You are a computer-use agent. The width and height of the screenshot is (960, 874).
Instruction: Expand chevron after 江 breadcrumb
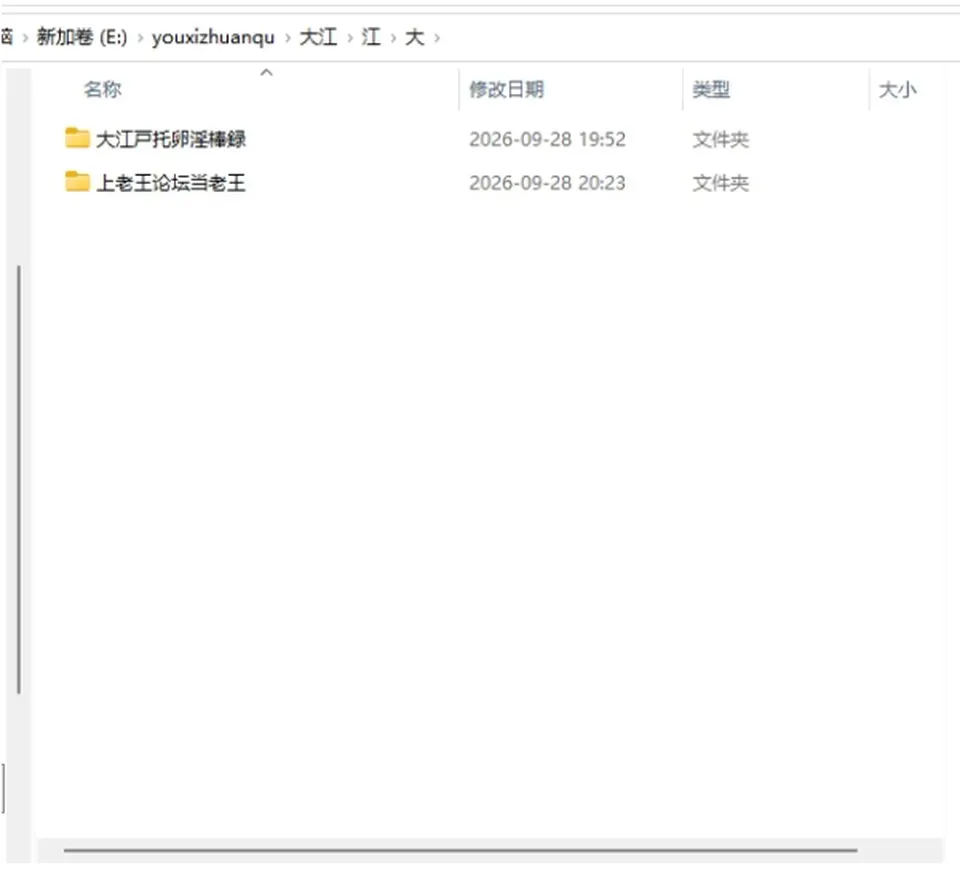(393, 38)
